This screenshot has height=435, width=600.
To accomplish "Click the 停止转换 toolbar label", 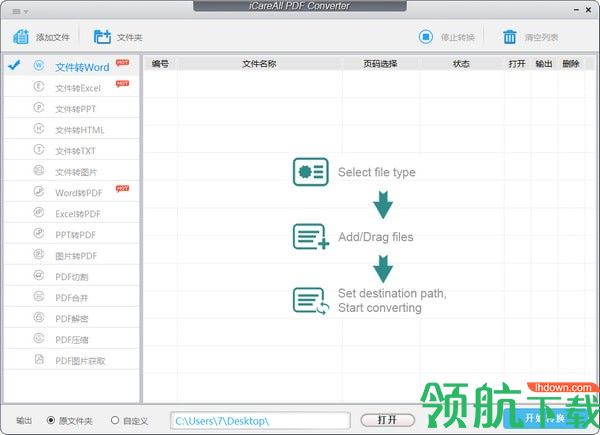I will coord(458,37).
